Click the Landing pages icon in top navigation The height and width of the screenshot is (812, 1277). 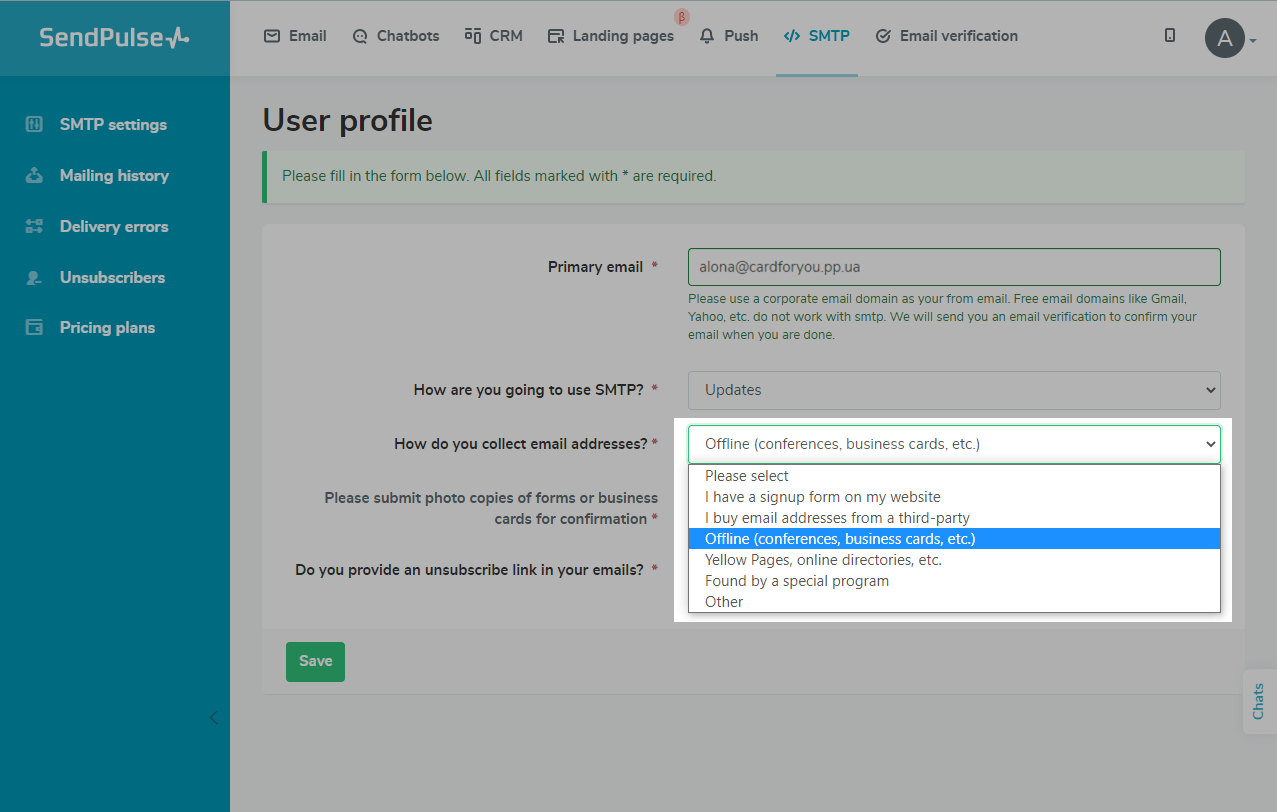[x=556, y=36]
